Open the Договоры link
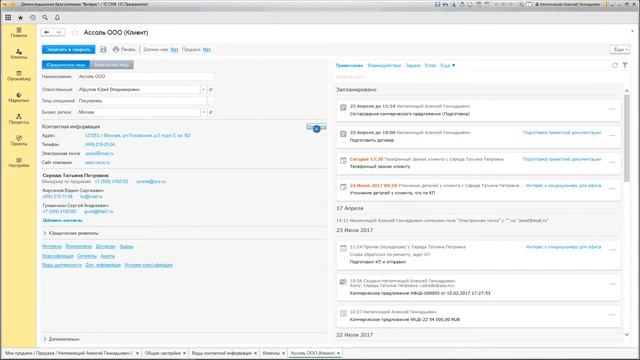 pos(105,247)
